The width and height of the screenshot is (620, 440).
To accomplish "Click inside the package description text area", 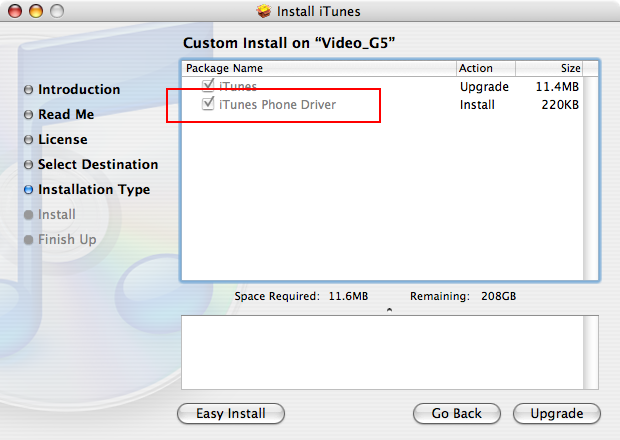I will tap(382, 352).
